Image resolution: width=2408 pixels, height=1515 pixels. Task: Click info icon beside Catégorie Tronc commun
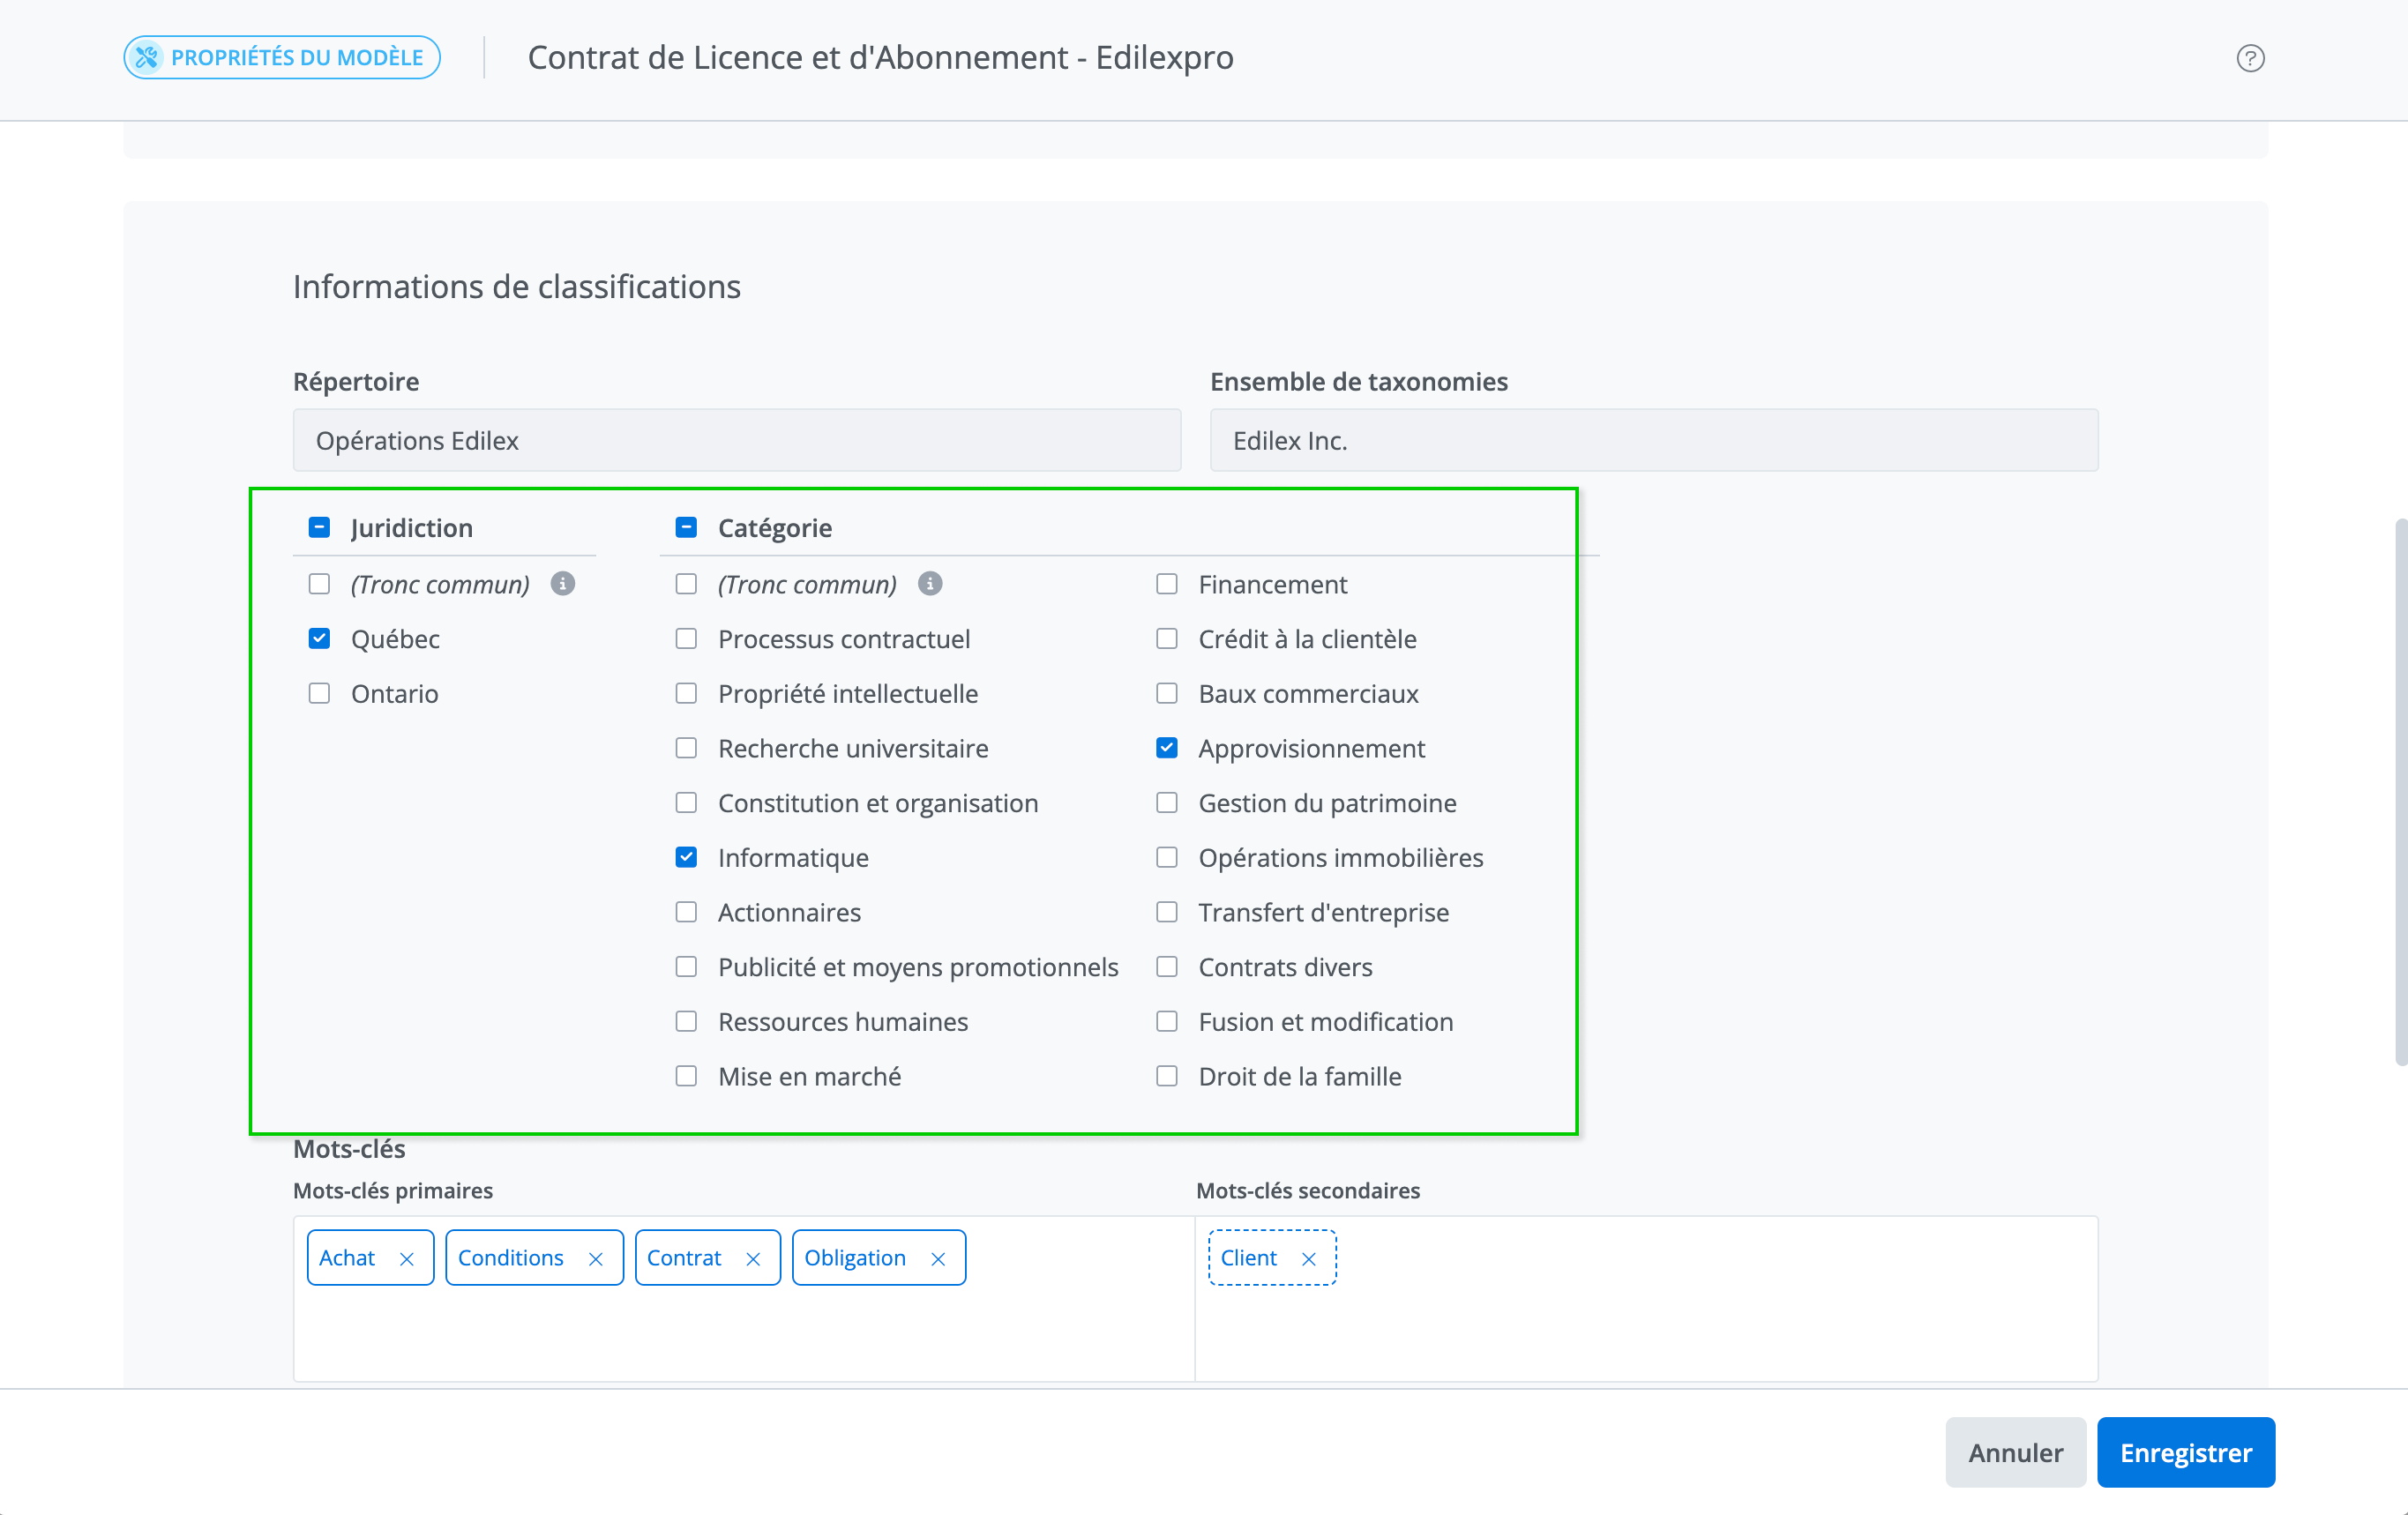930,584
